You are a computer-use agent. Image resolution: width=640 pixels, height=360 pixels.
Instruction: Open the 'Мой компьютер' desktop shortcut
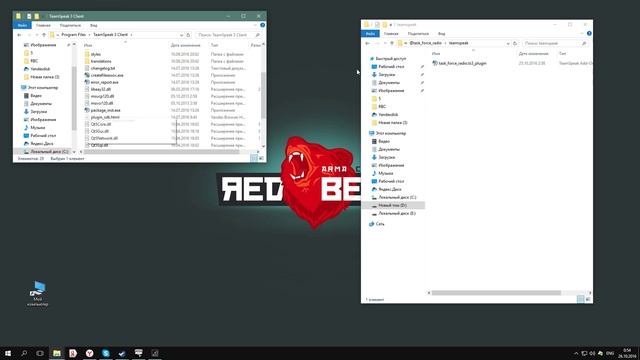tap(38, 293)
